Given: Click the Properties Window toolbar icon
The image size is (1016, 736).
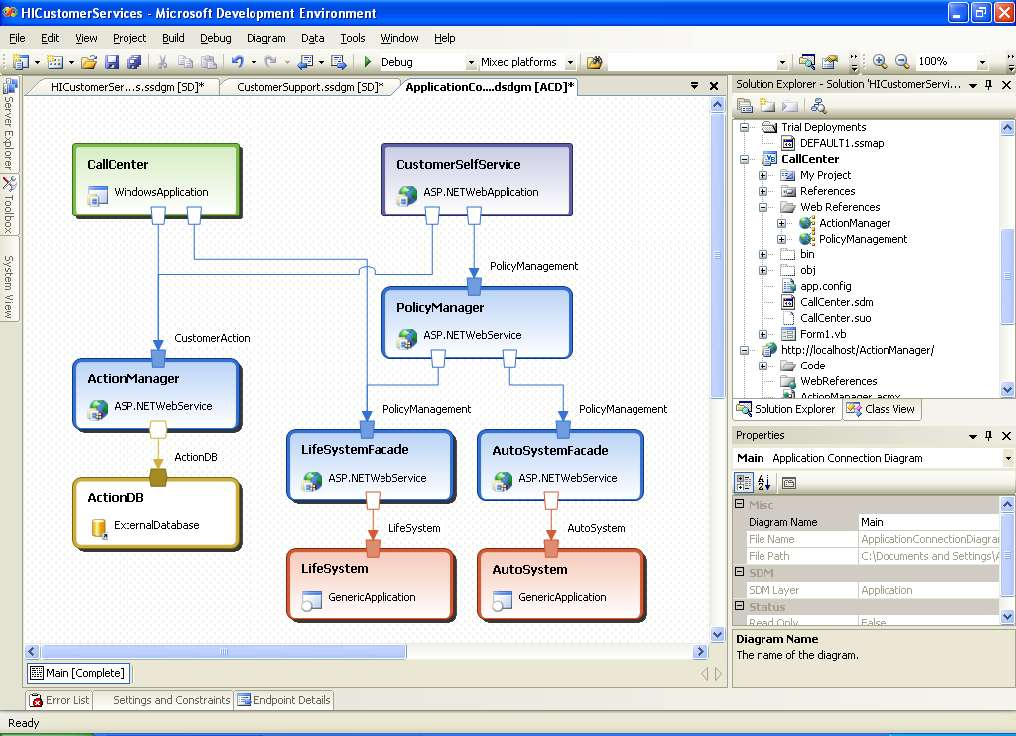Looking at the screenshot, I should coord(830,62).
